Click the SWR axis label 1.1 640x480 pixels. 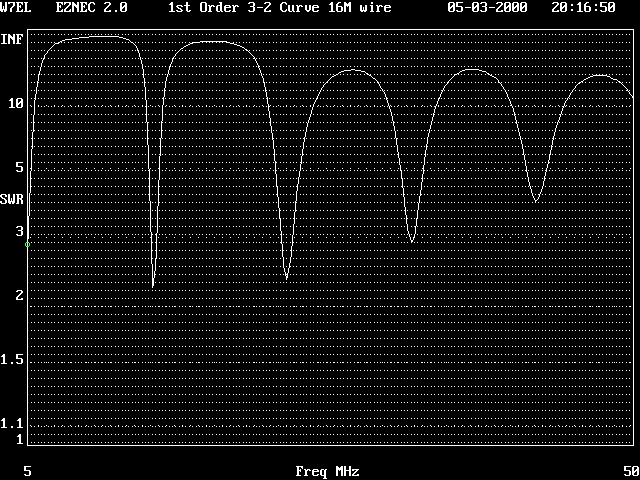pyautogui.click(x=12, y=423)
